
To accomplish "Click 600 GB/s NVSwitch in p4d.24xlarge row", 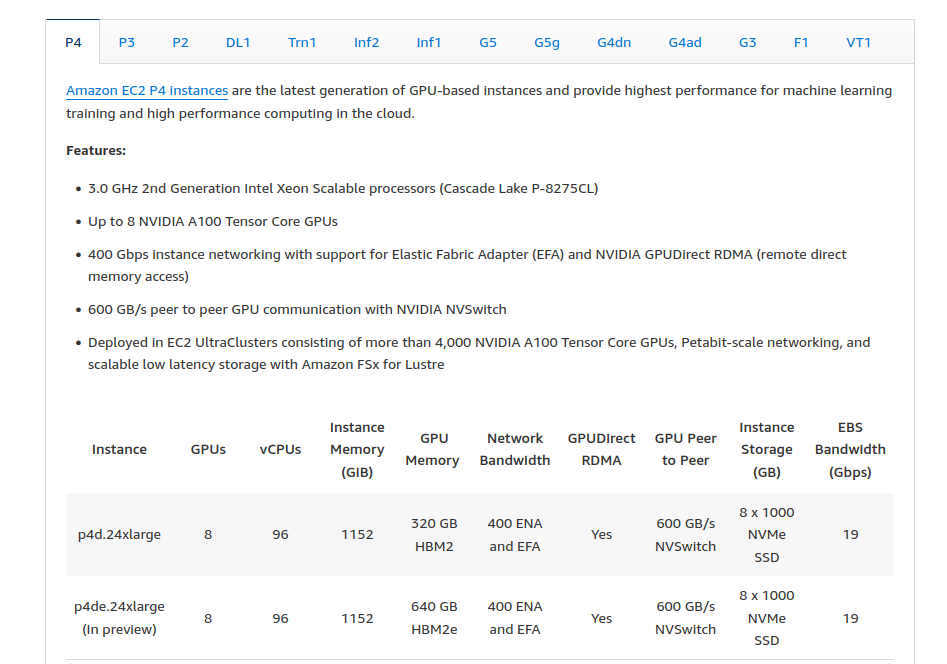I will click(x=685, y=535).
